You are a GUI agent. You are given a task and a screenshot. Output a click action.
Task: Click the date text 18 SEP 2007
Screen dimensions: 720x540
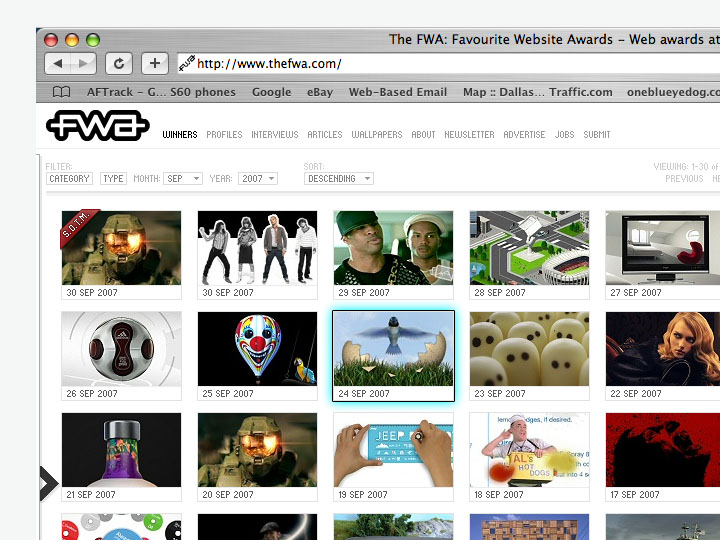coord(499,495)
